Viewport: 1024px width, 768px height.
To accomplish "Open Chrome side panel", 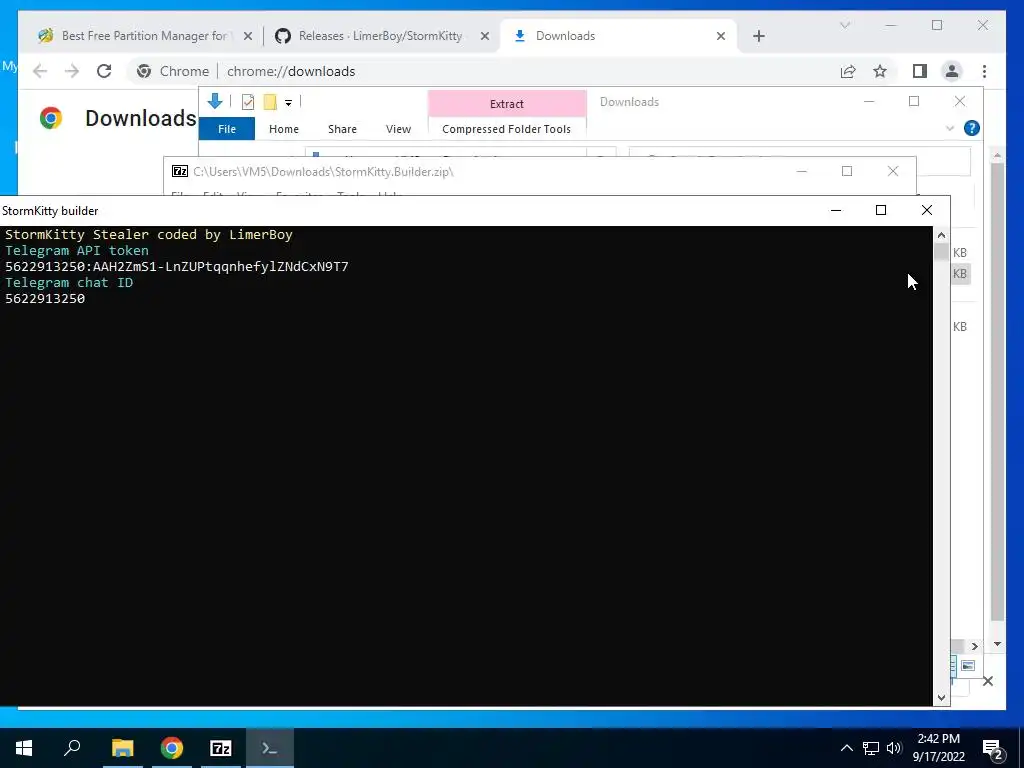I will (920, 71).
